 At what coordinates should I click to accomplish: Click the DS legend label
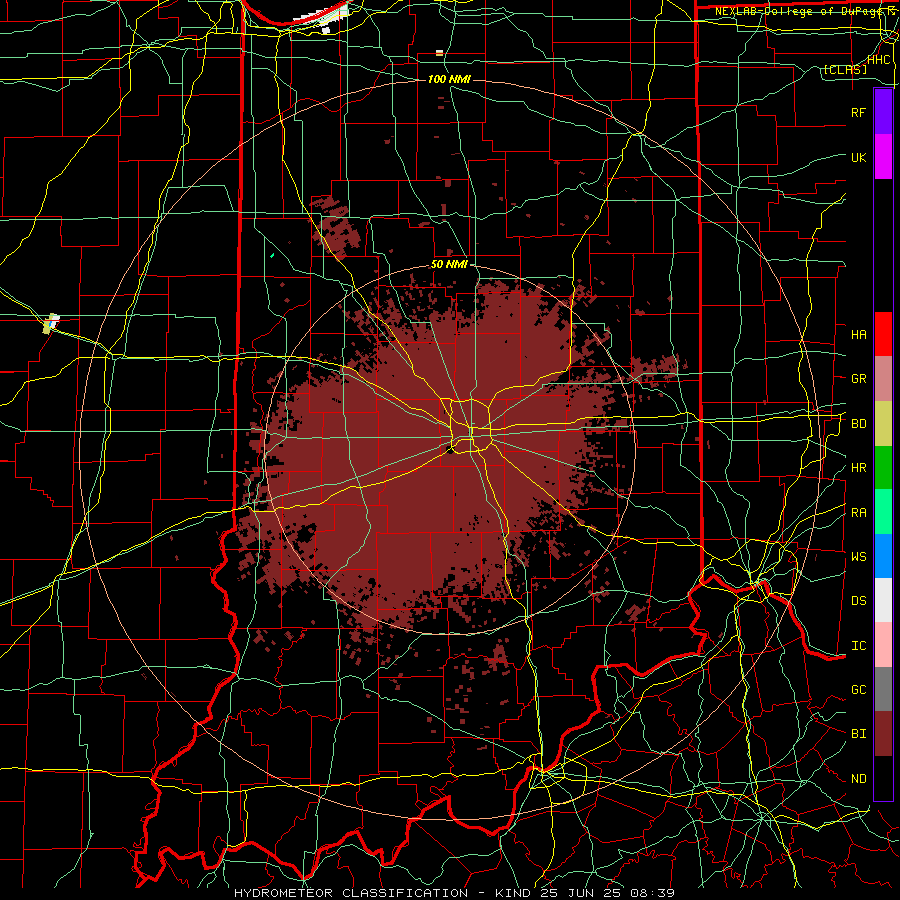tap(858, 601)
